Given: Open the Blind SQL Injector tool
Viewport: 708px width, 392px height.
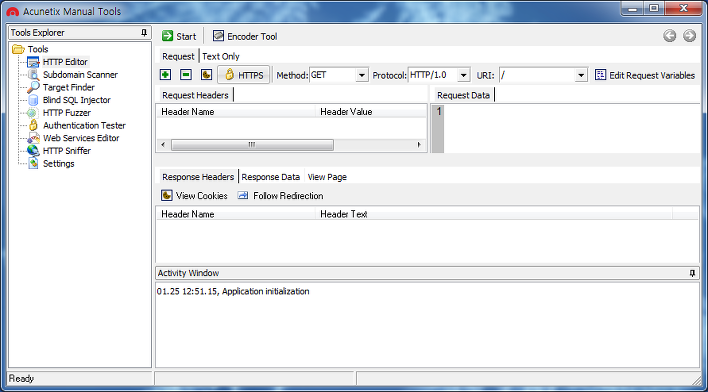Looking at the screenshot, I should 76,100.
